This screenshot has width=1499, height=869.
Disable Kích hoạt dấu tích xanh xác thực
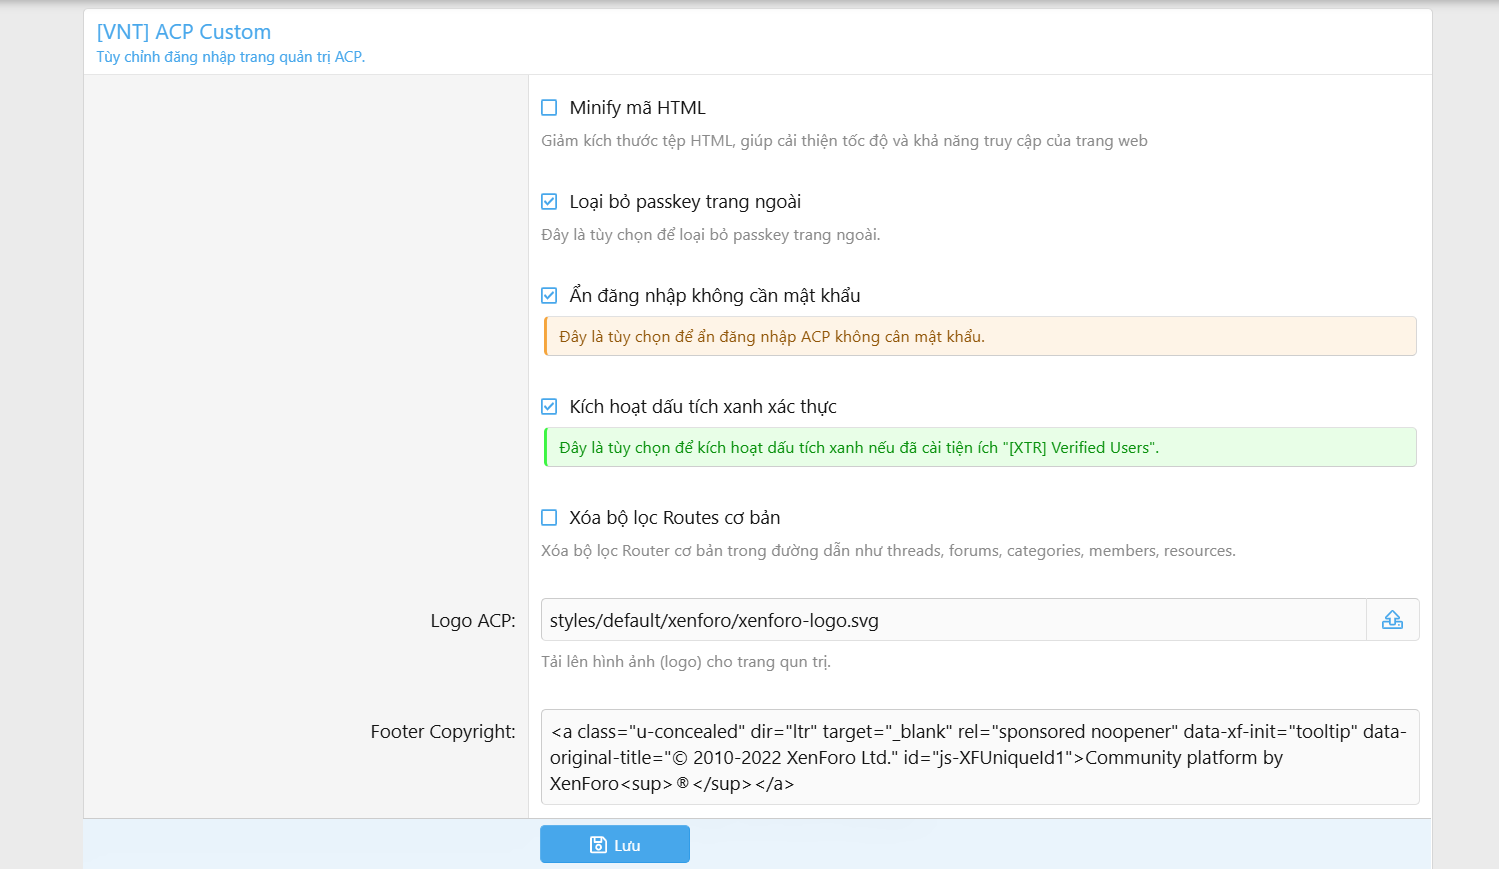(x=549, y=406)
